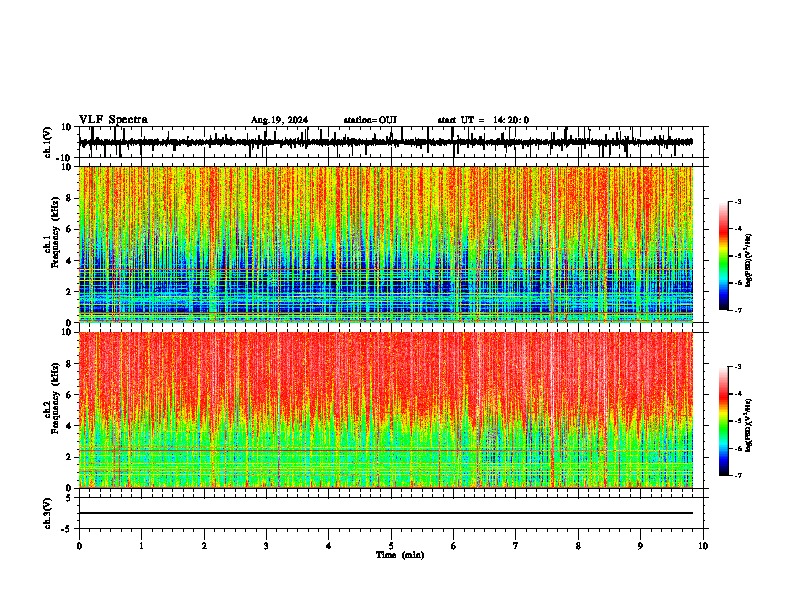This screenshot has height=612, width=792.
Task: Click the '5' tick on ch.3(V) axis
Action: 69,498
